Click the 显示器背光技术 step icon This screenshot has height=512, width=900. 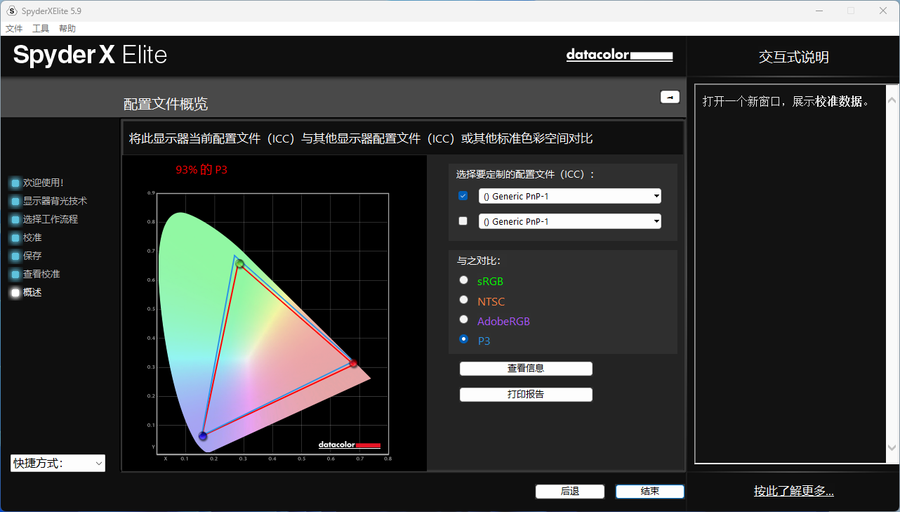[15, 201]
